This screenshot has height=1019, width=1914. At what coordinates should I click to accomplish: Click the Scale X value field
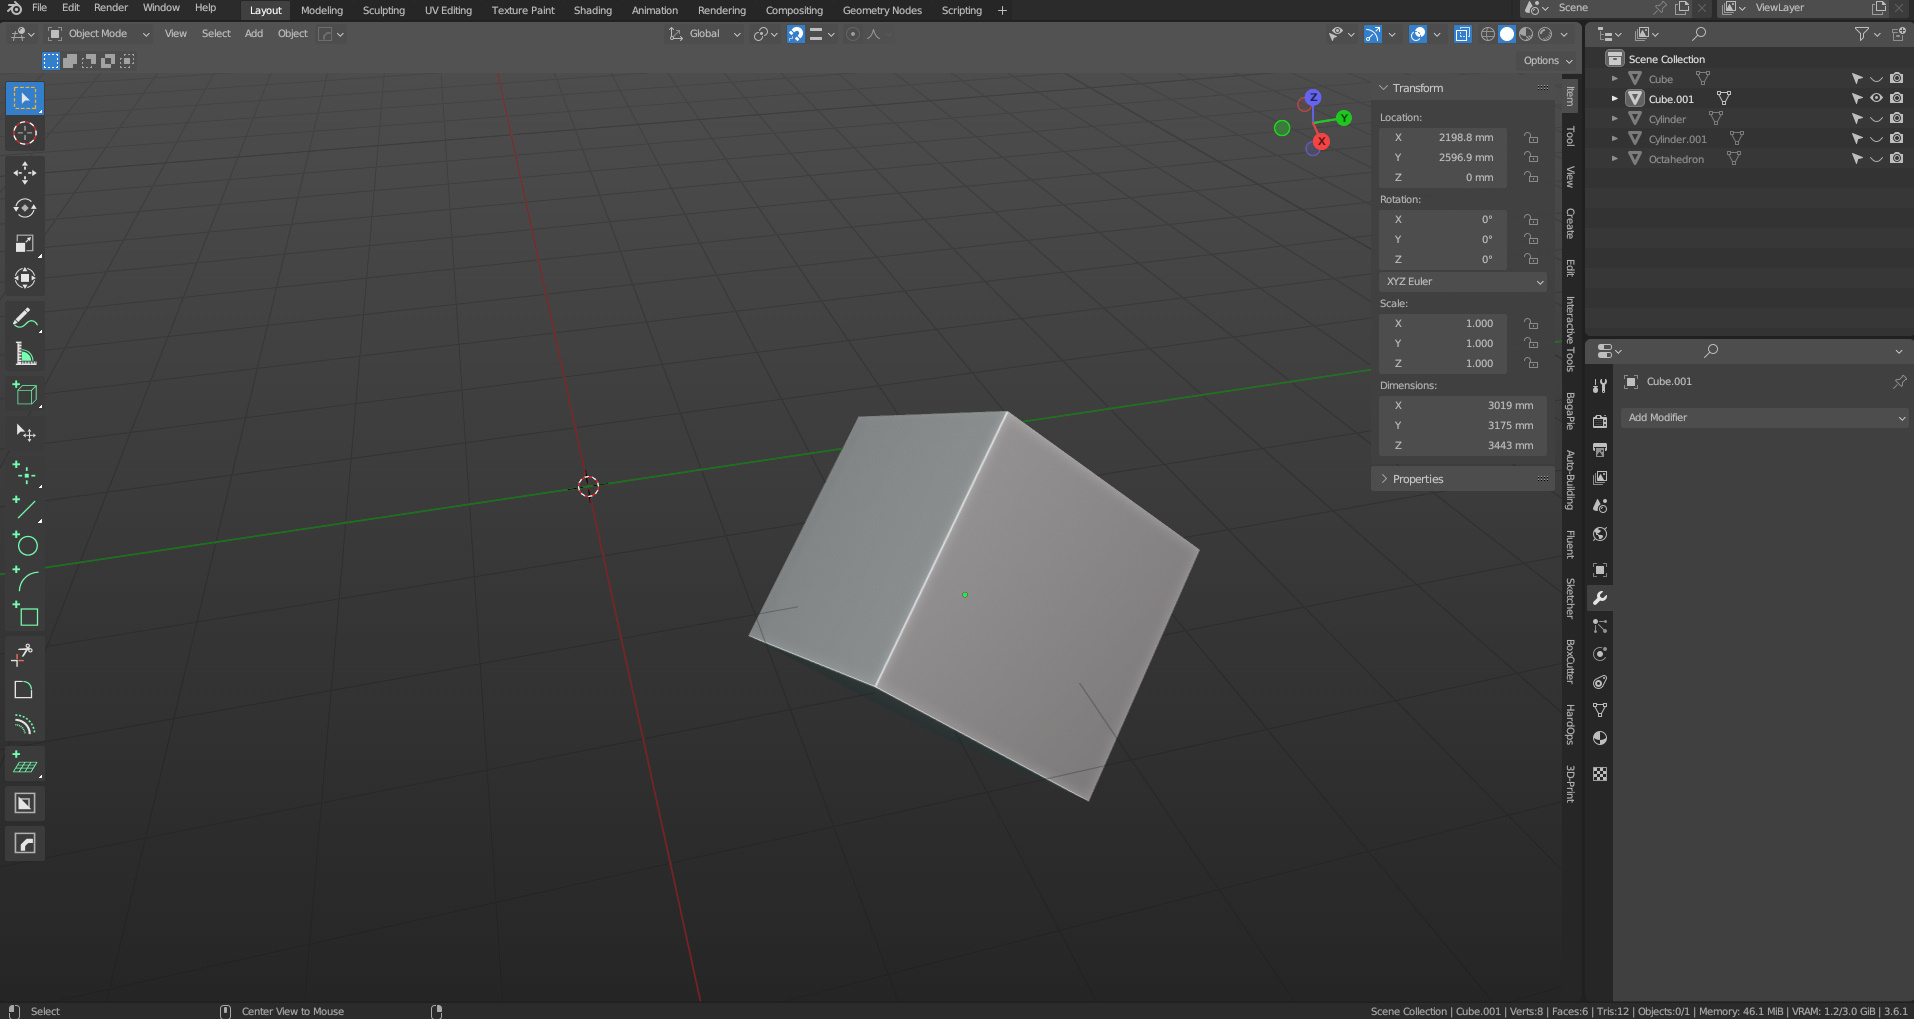(x=1444, y=324)
